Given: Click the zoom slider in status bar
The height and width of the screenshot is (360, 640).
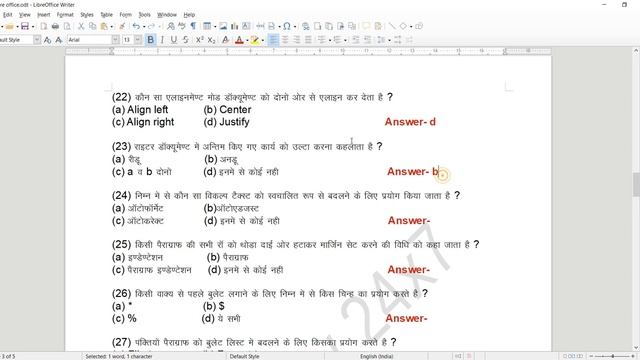Looking at the screenshot, I should (611, 356).
